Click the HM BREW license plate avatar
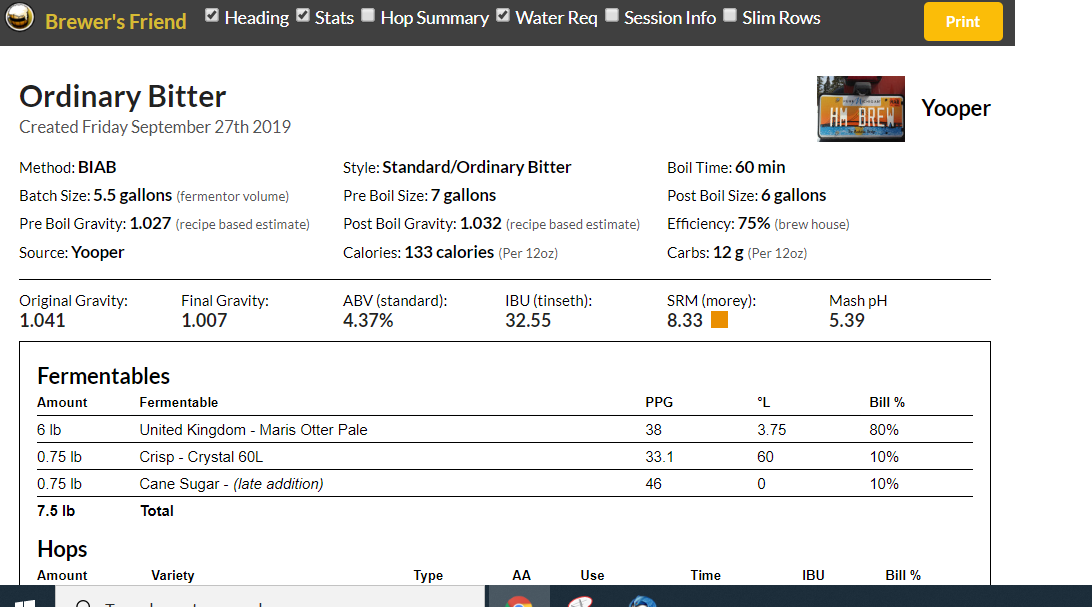The height and width of the screenshot is (607, 1092). [x=860, y=108]
